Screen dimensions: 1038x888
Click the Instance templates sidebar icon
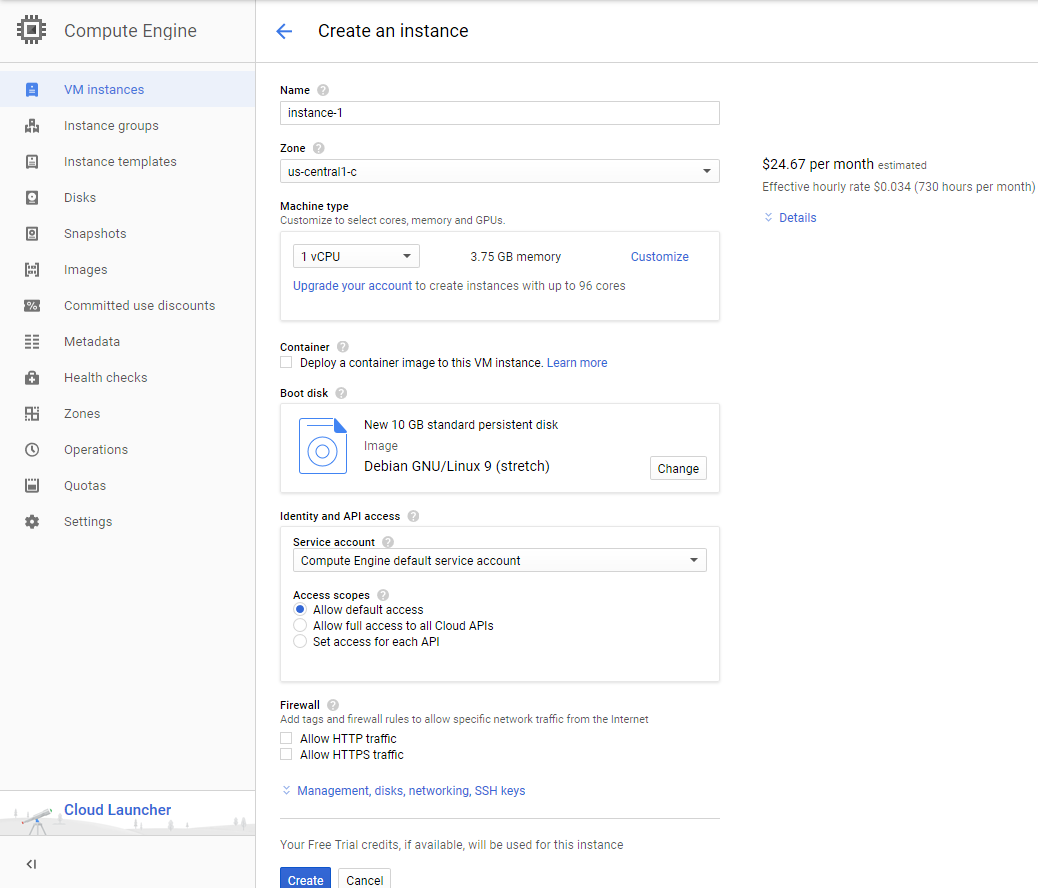(32, 162)
